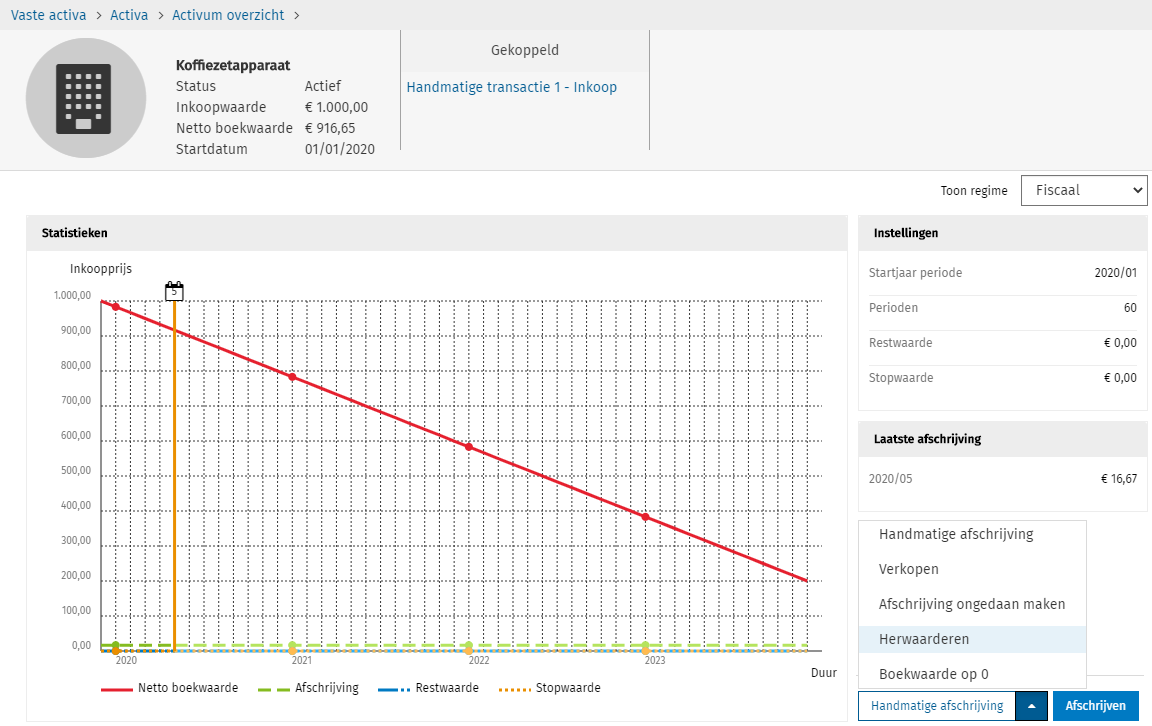Image resolution: width=1152 pixels, height=726 pixels.
Task: Select Afschrijving ongedaan maken option
Action: (971, 604)
